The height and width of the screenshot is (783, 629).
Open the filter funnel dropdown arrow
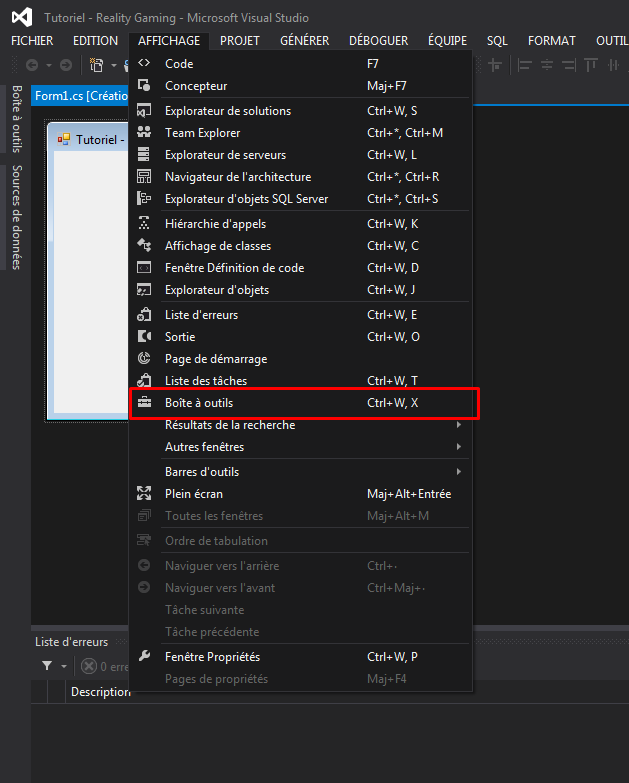[x=63, y=666]
